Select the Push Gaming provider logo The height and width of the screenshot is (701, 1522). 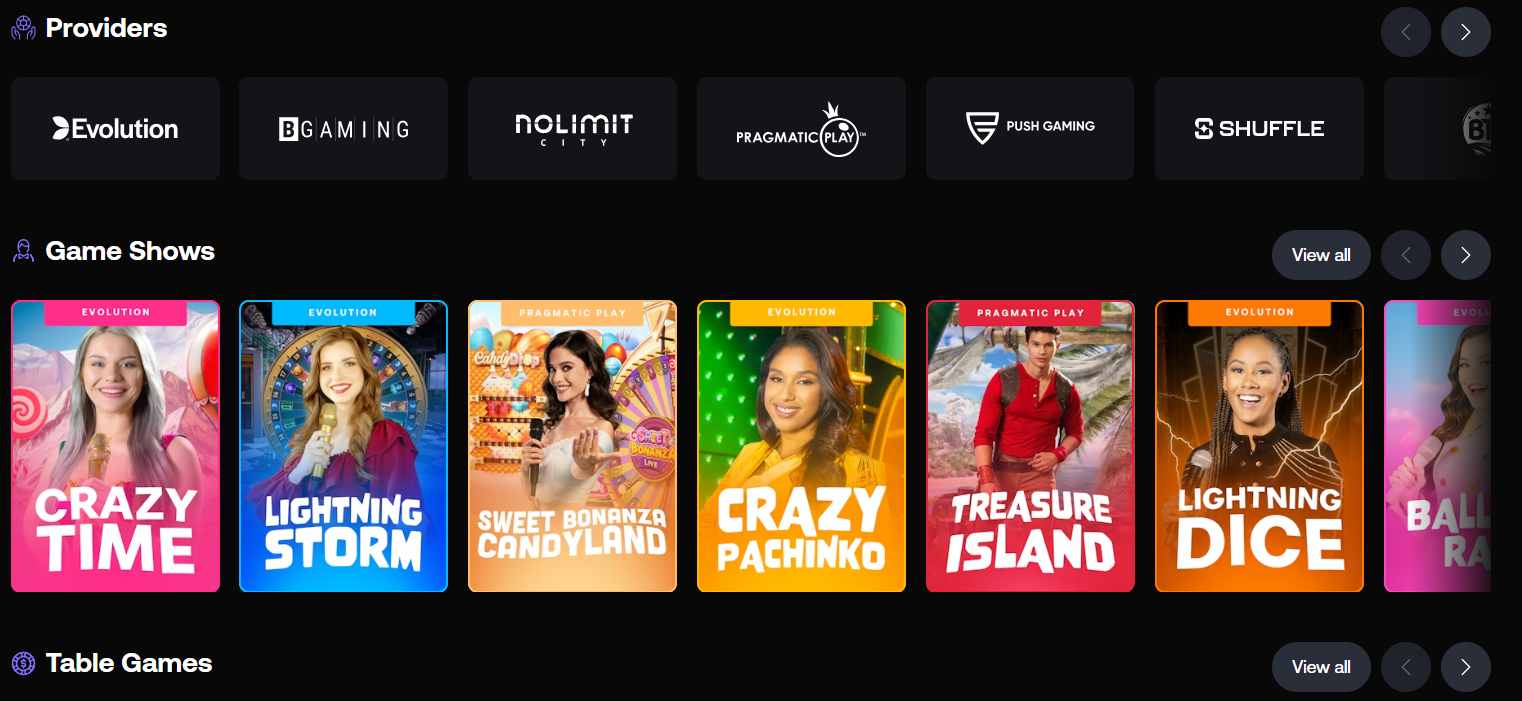[x=1030, y=128]
